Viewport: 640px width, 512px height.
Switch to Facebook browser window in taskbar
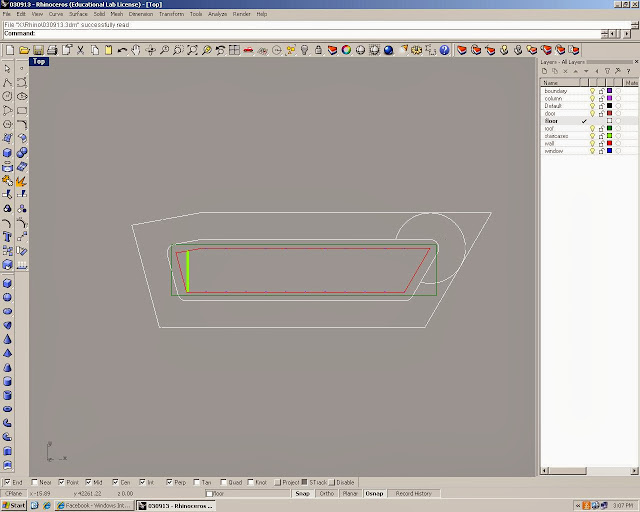pos(94,505)
